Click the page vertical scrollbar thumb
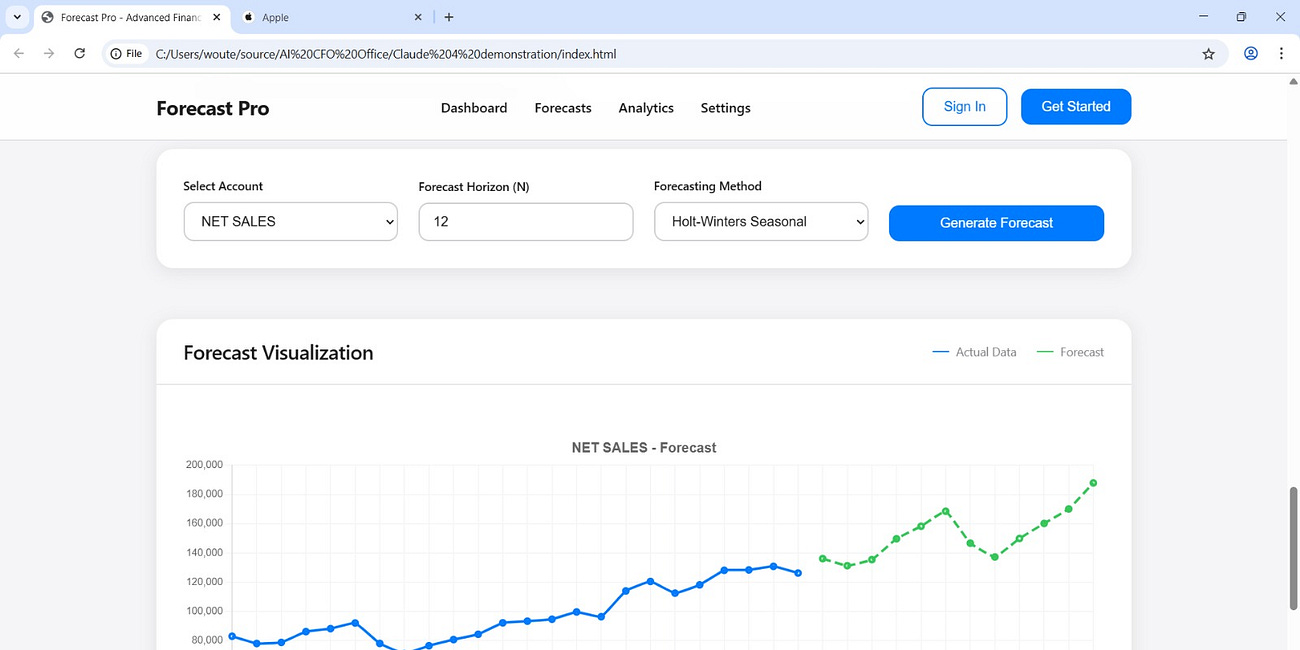Viewport: 1300px width, 650px height. click(1292, 547)
